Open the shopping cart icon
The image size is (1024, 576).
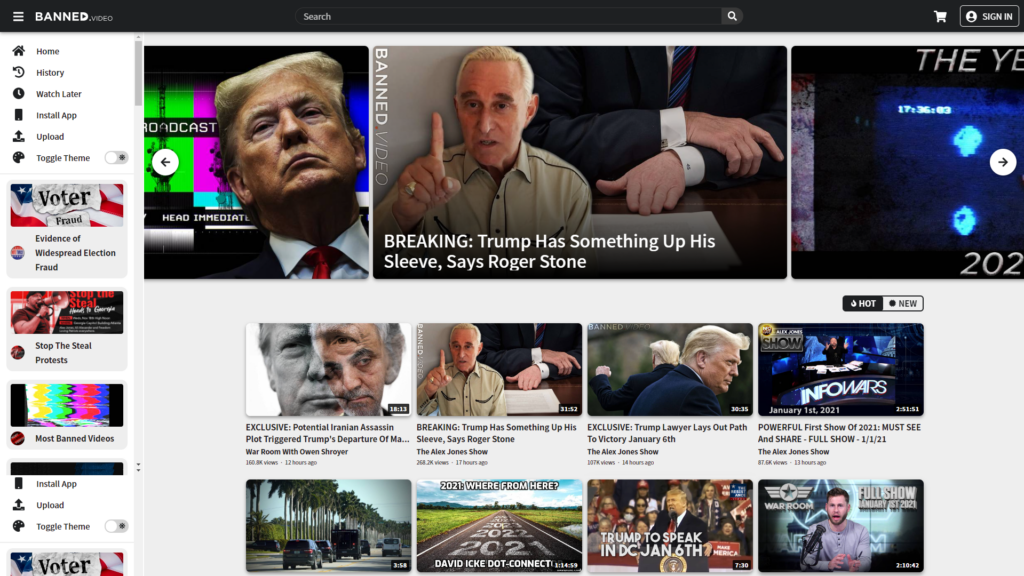(x=940, y=16)
